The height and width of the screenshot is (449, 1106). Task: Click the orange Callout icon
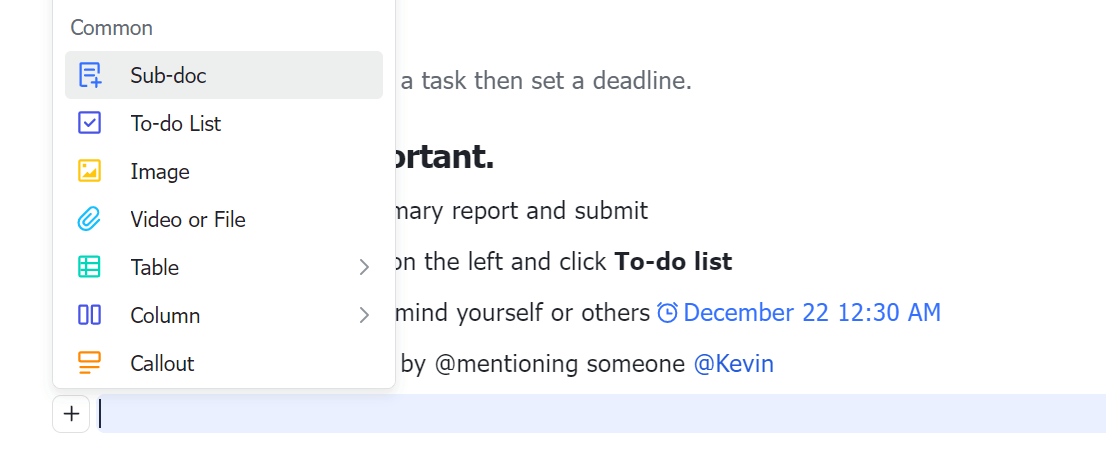click(90, 363)
